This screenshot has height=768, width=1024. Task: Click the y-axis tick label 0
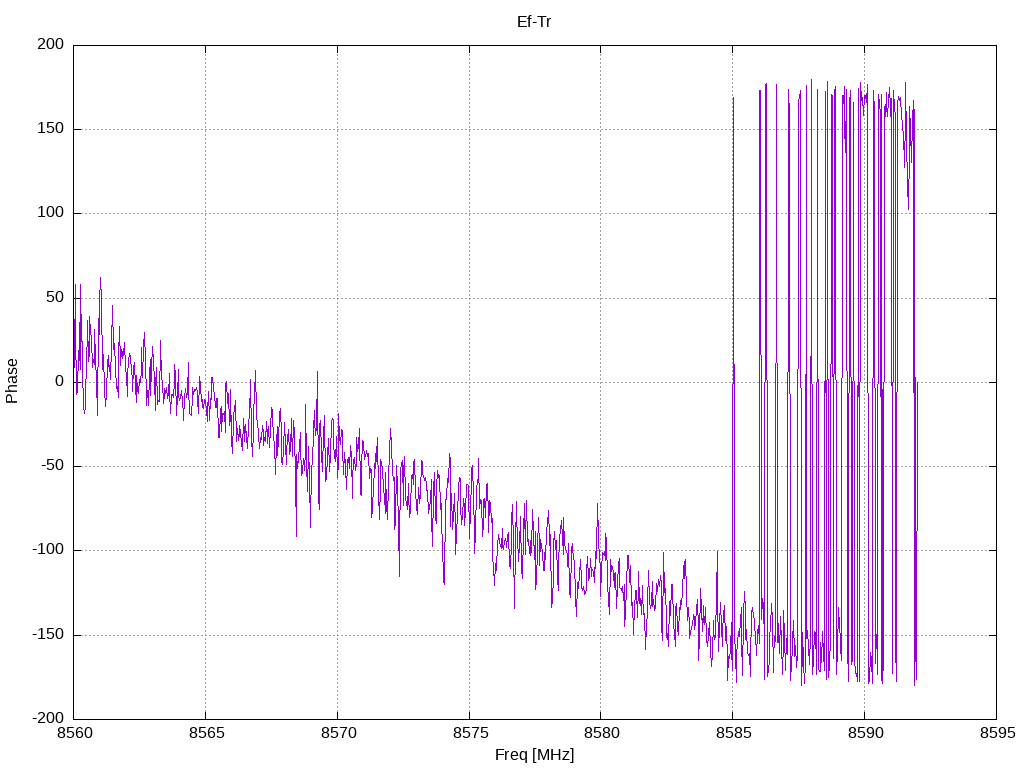(x=59, y=381)
